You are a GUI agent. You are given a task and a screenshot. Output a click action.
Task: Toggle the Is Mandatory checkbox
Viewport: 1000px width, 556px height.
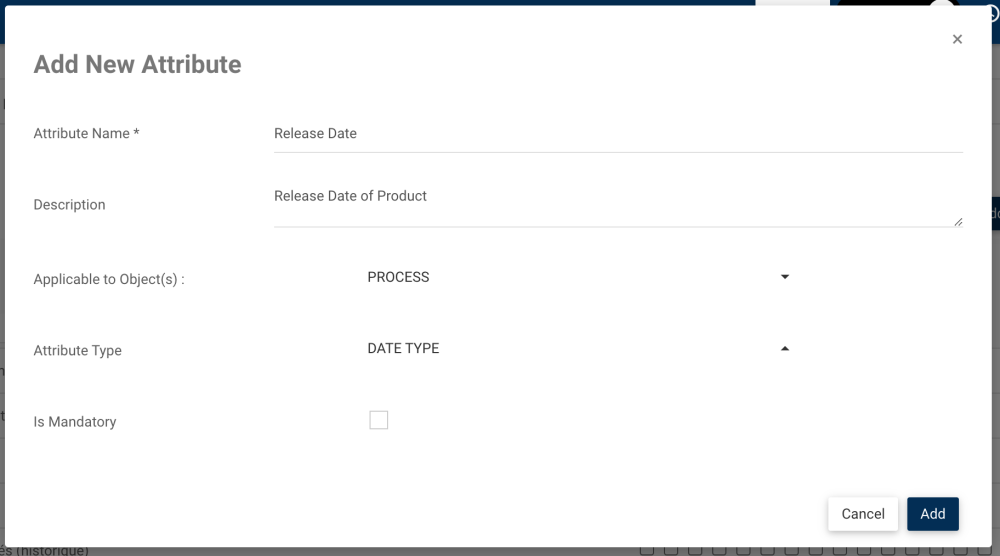(378, 420)
